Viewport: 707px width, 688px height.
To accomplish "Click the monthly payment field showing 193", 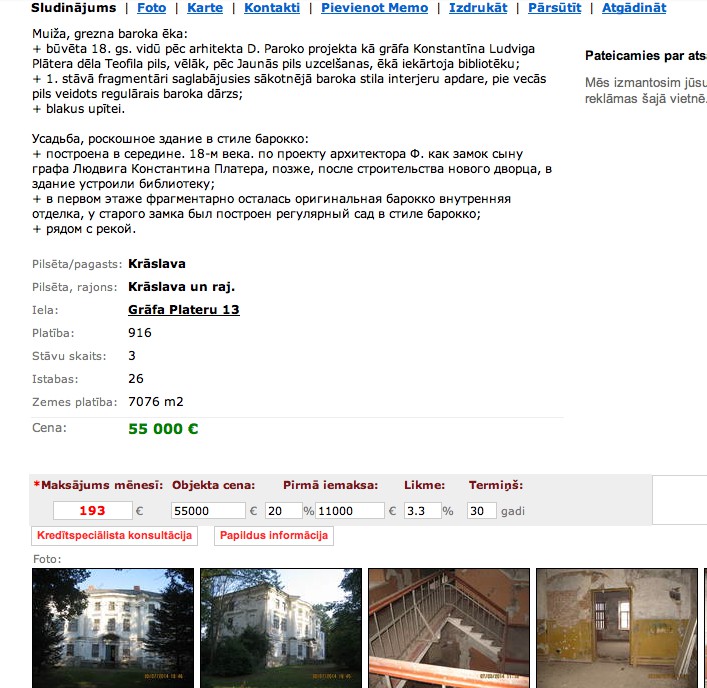I will (x=92, y=510).
